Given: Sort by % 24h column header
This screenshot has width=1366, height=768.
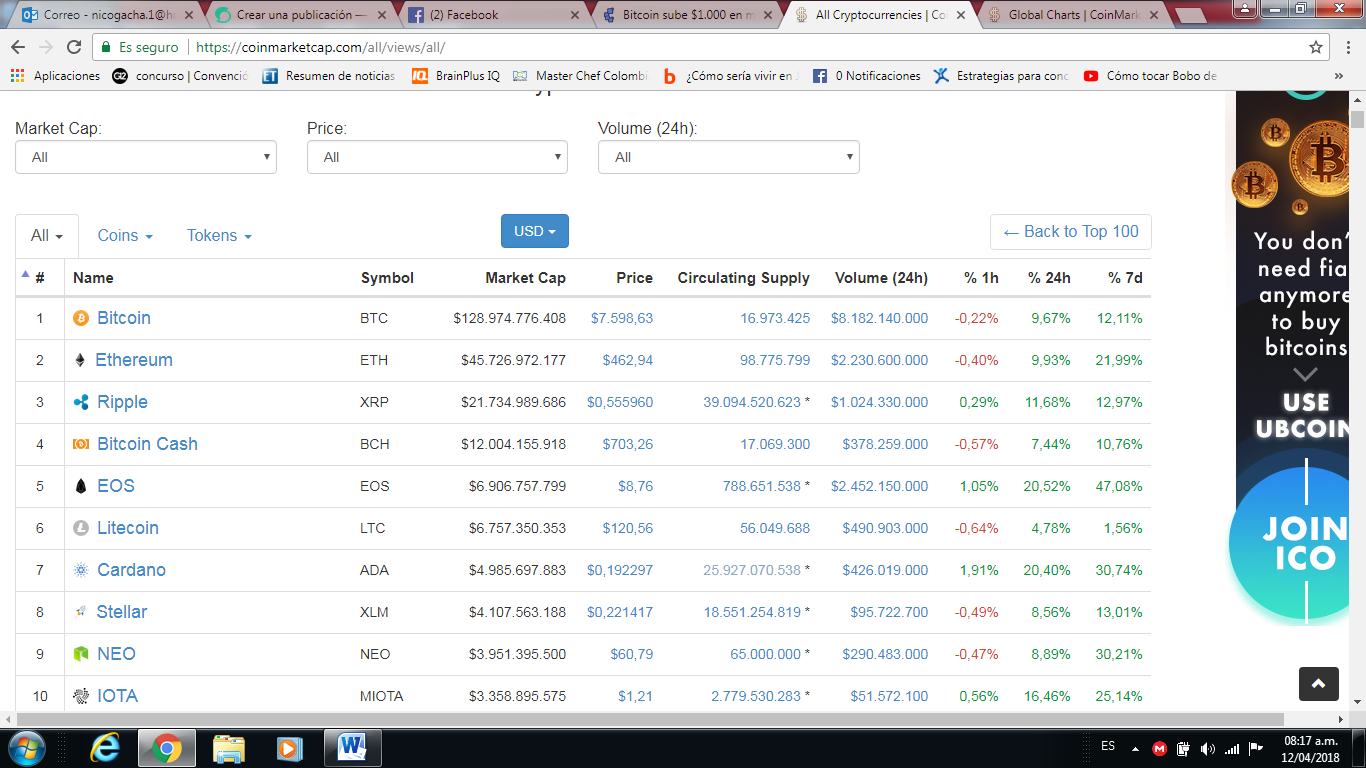Looking at the screenshot, I should [1049, 278].
